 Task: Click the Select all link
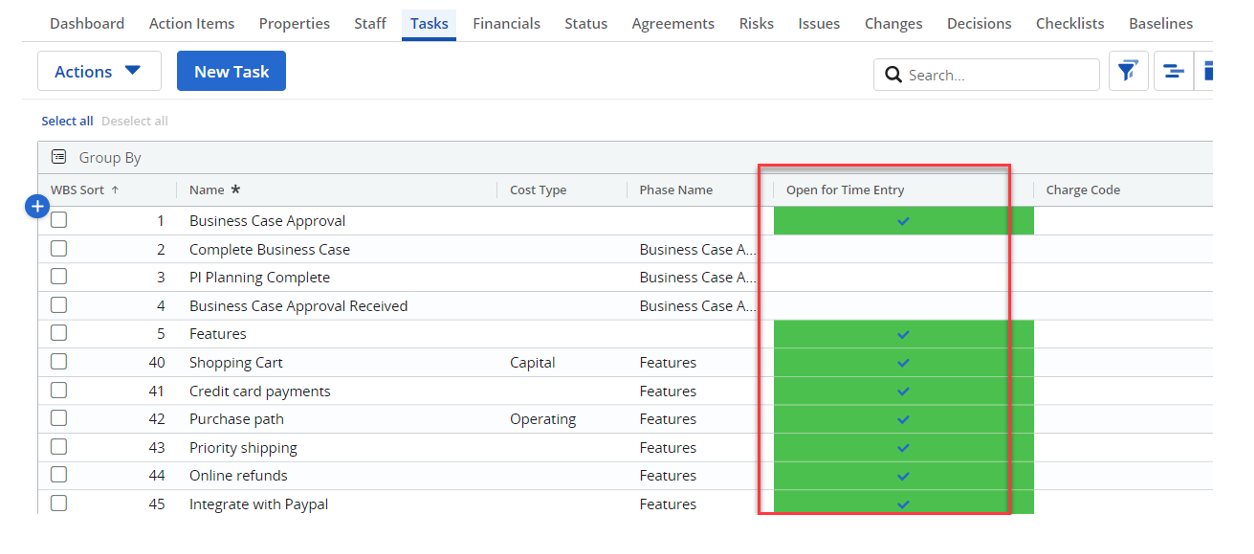pyautogui.click(x=67, y=121)
